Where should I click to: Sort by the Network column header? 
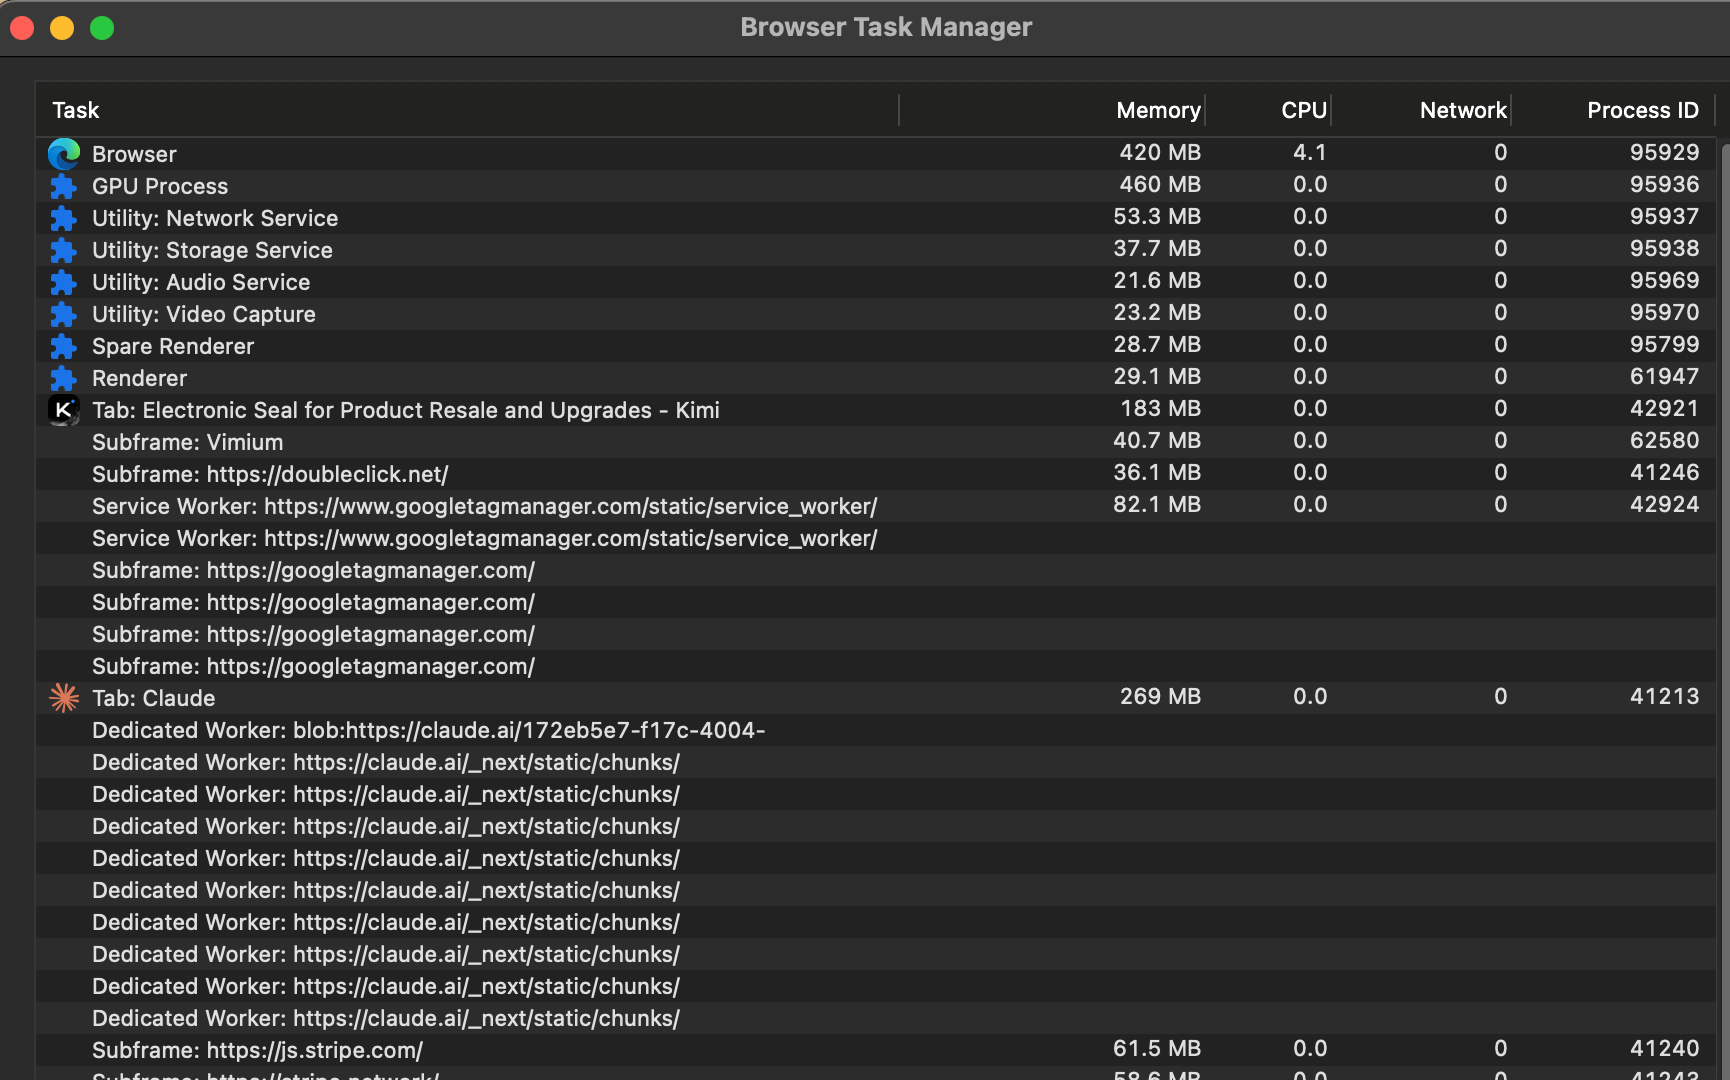pos(1462,110)
